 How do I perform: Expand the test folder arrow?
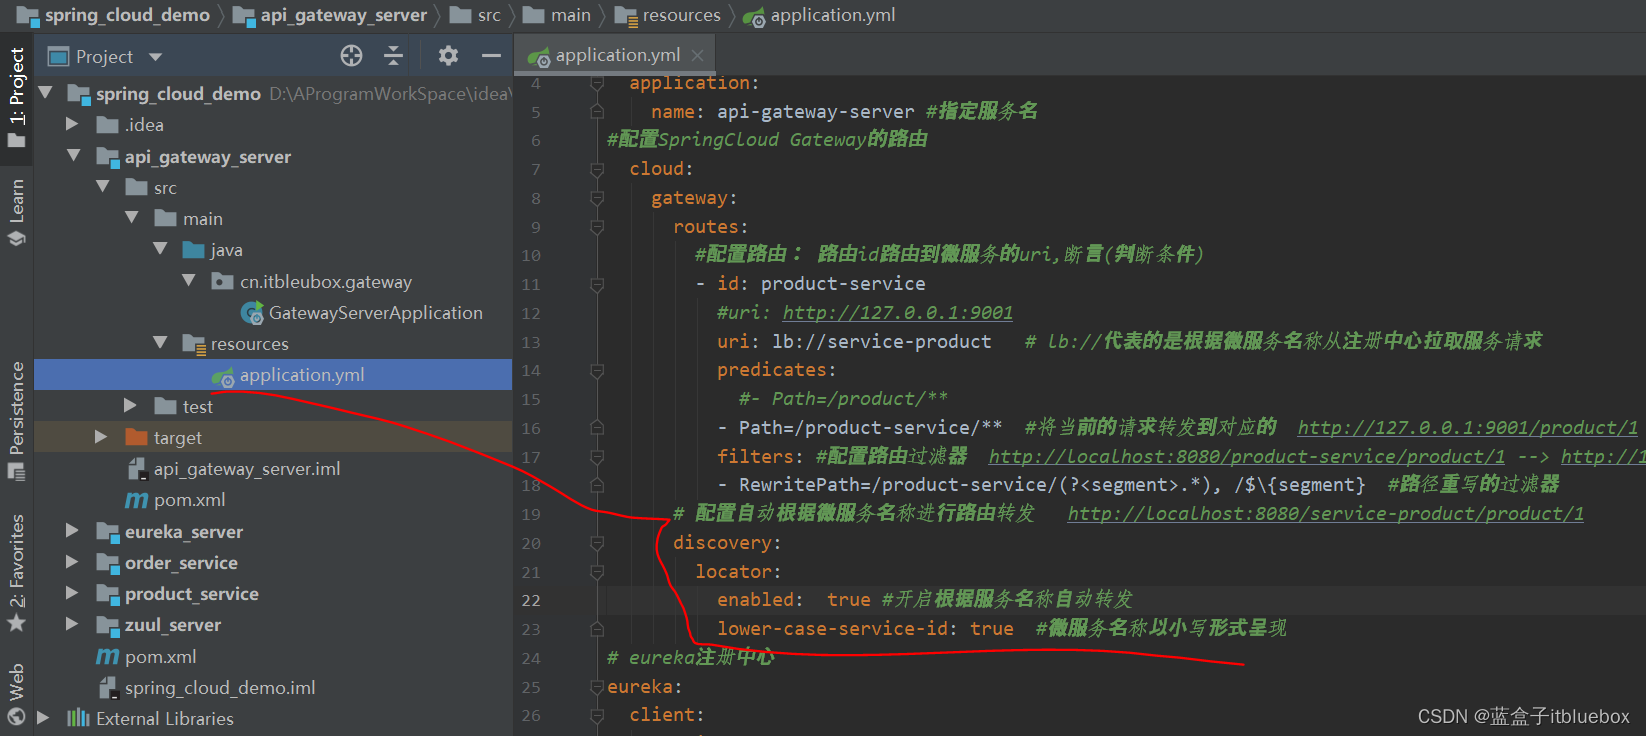(130, 406)
